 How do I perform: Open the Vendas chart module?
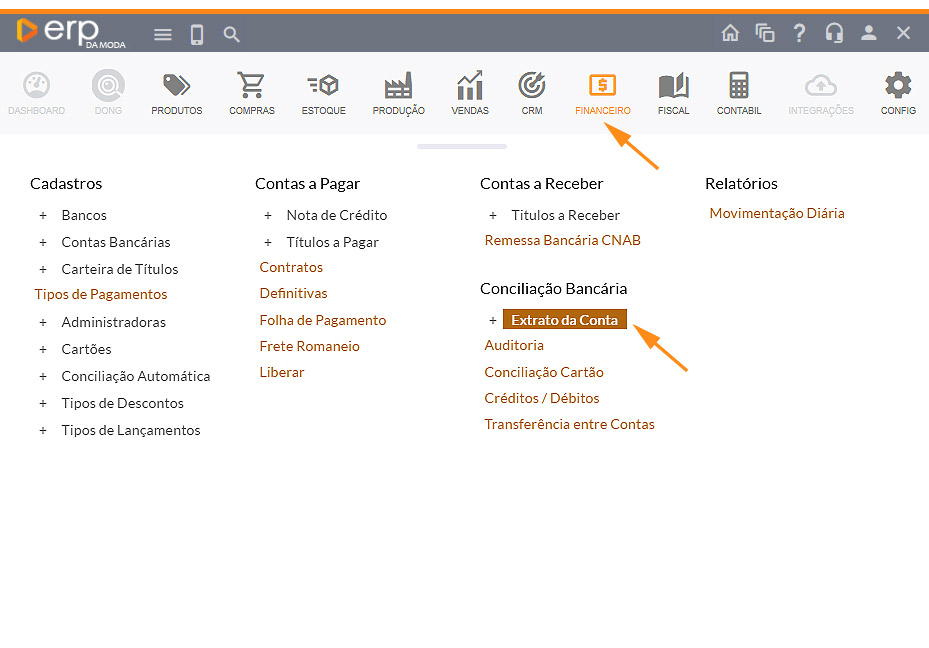coord(470,92)
